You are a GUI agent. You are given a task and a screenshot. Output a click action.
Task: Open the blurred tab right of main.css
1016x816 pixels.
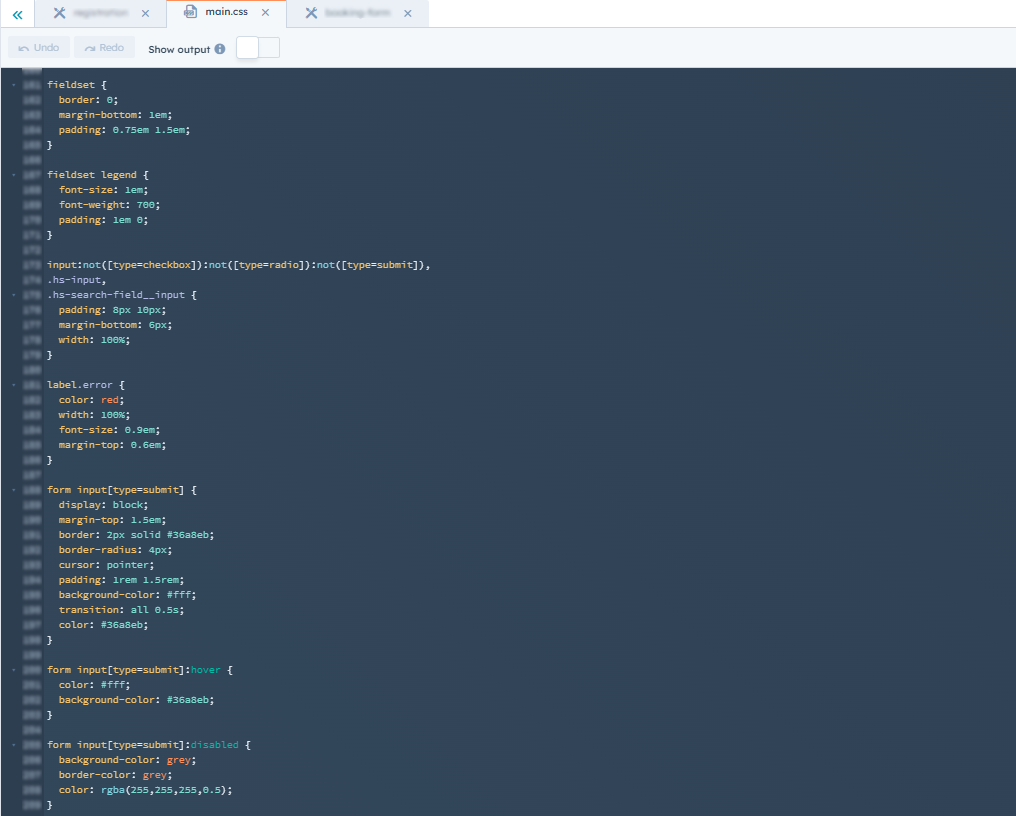357,14
